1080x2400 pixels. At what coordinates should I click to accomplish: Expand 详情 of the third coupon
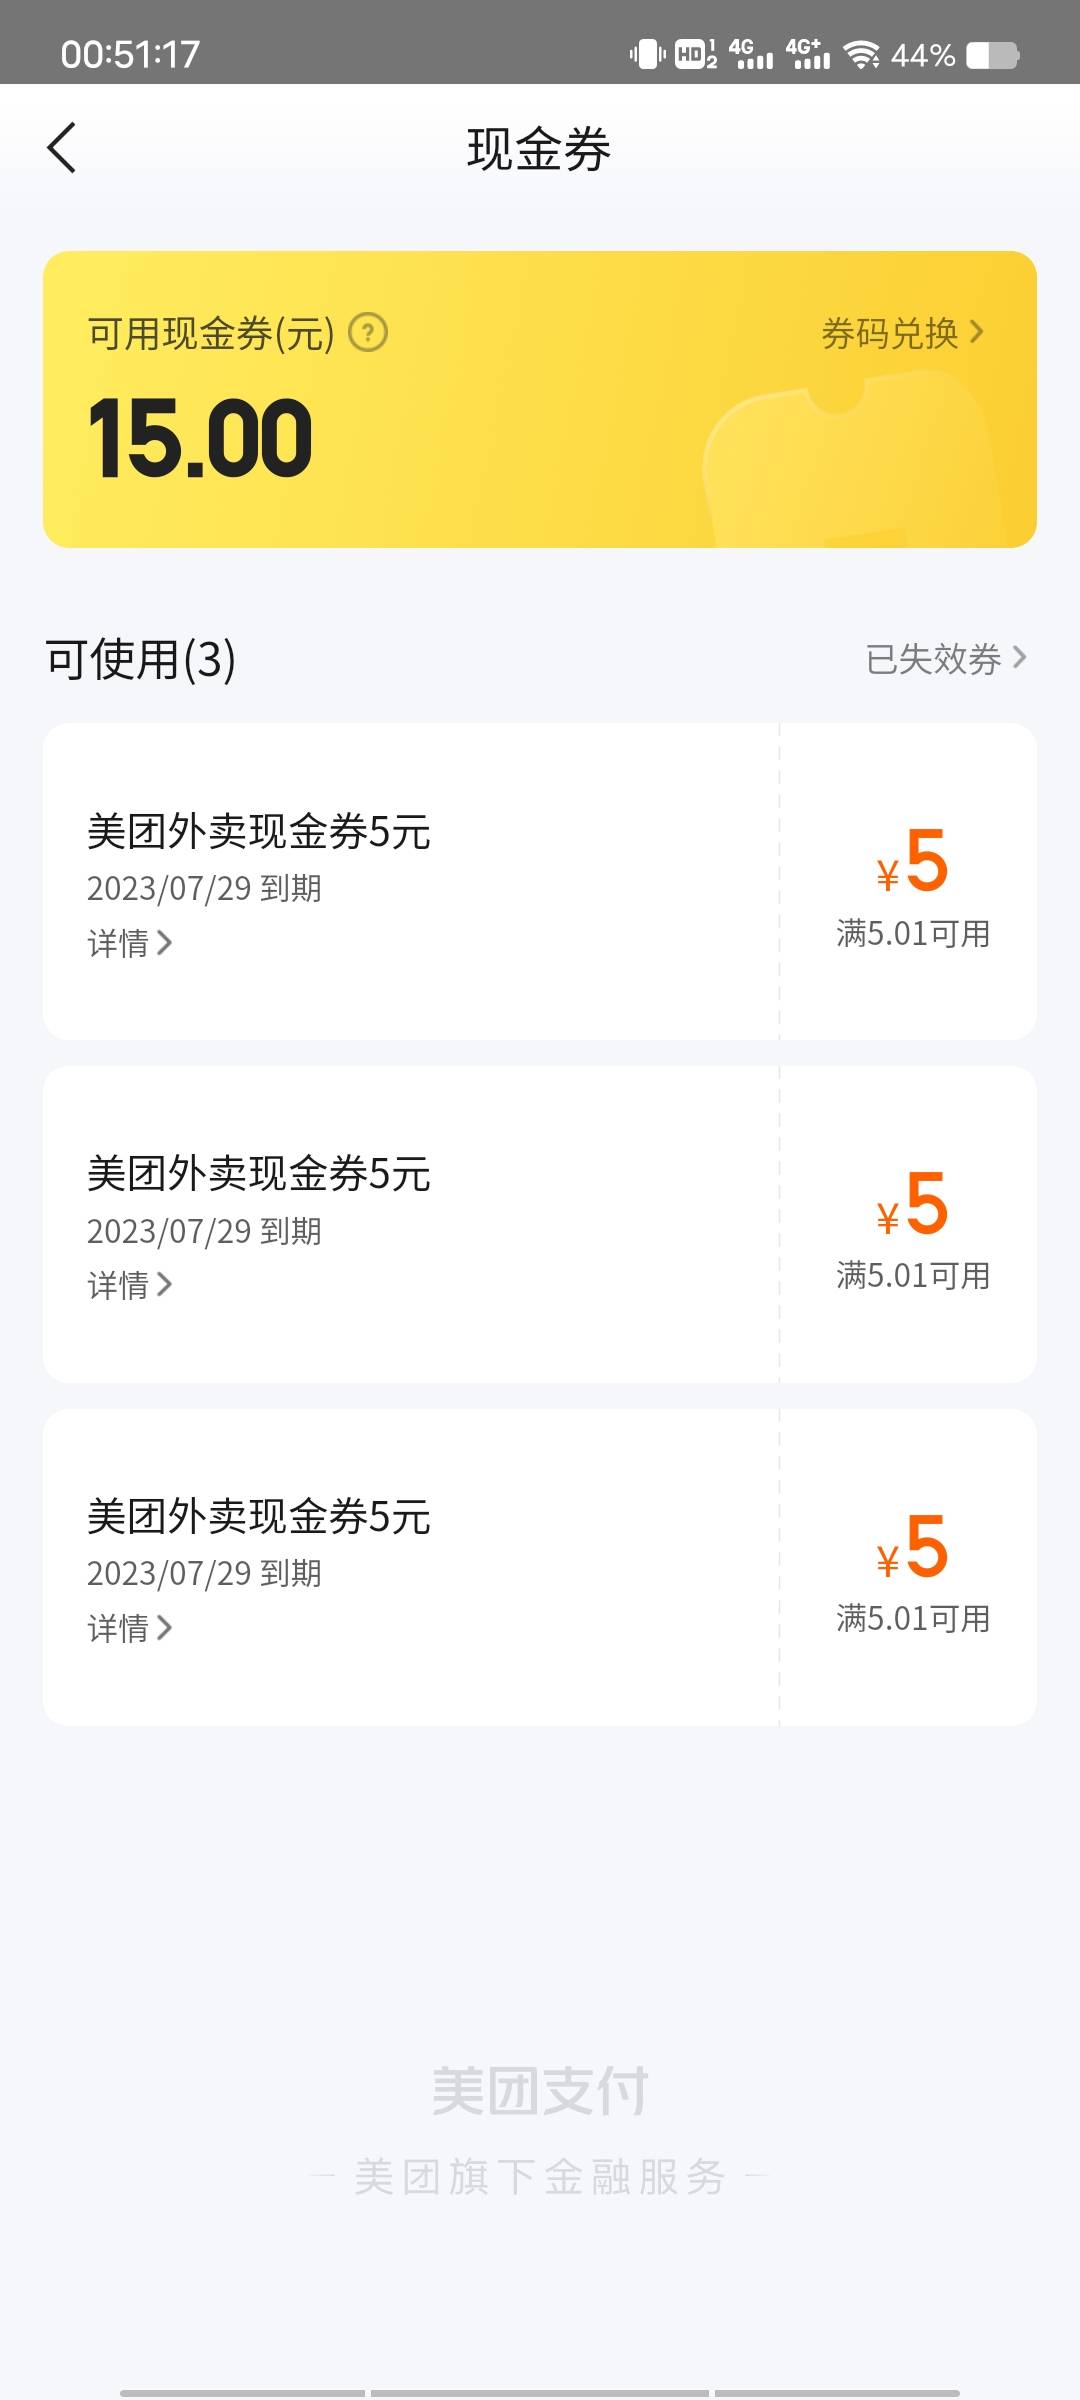(129, 1628)
